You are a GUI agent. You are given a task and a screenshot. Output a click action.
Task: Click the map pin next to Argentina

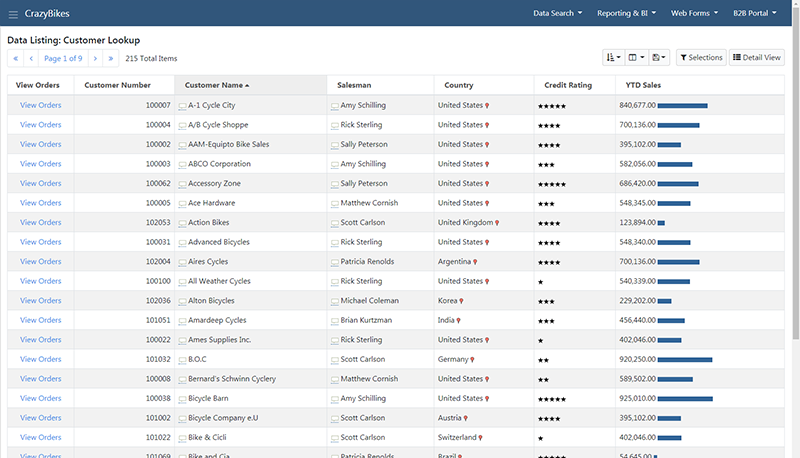pos(475,262)
